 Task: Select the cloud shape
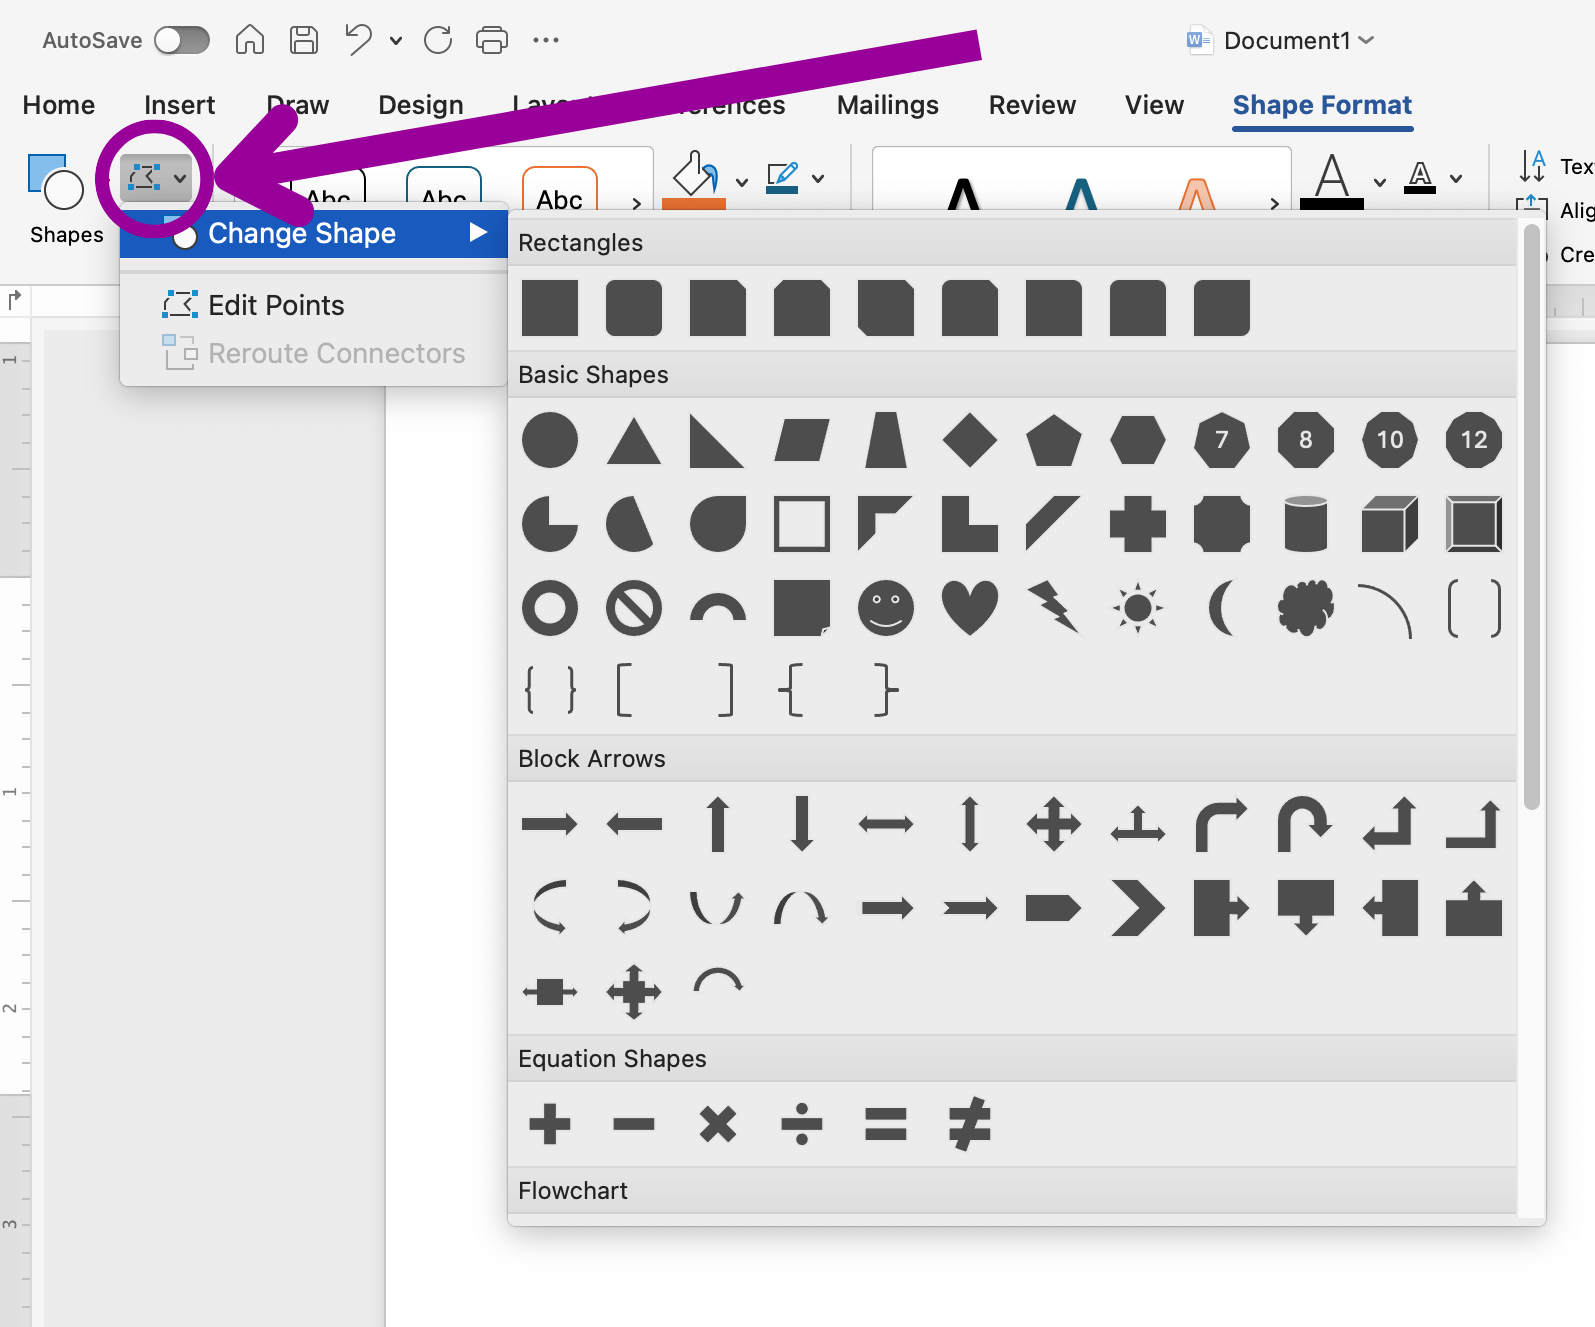pos(1306,608)
